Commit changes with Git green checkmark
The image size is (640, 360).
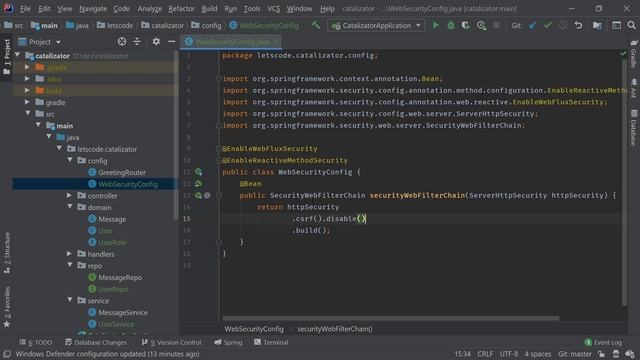click(548, 25)
